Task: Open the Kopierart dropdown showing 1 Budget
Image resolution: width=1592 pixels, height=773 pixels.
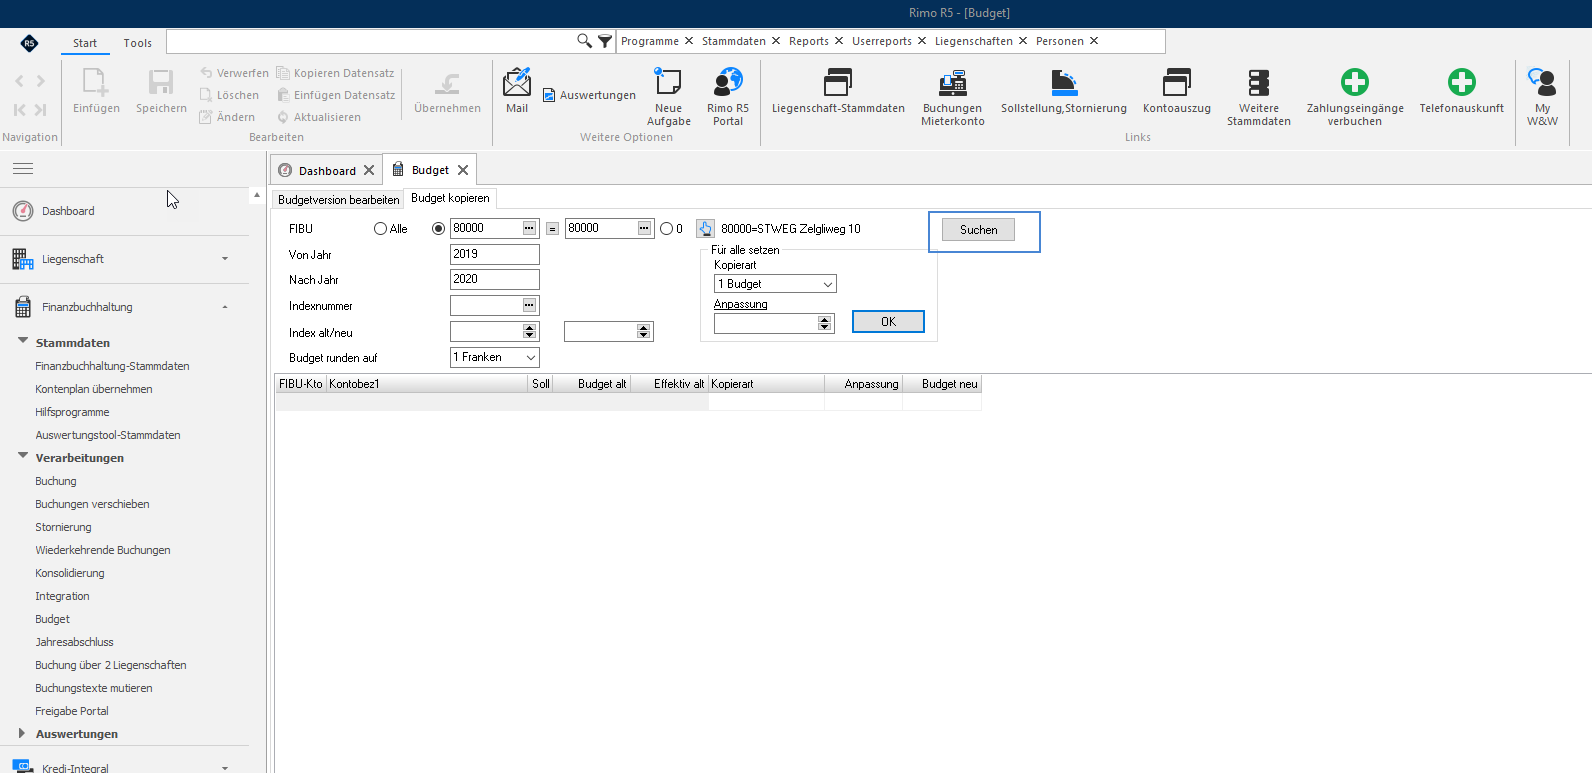Action: tap(775, 284)
